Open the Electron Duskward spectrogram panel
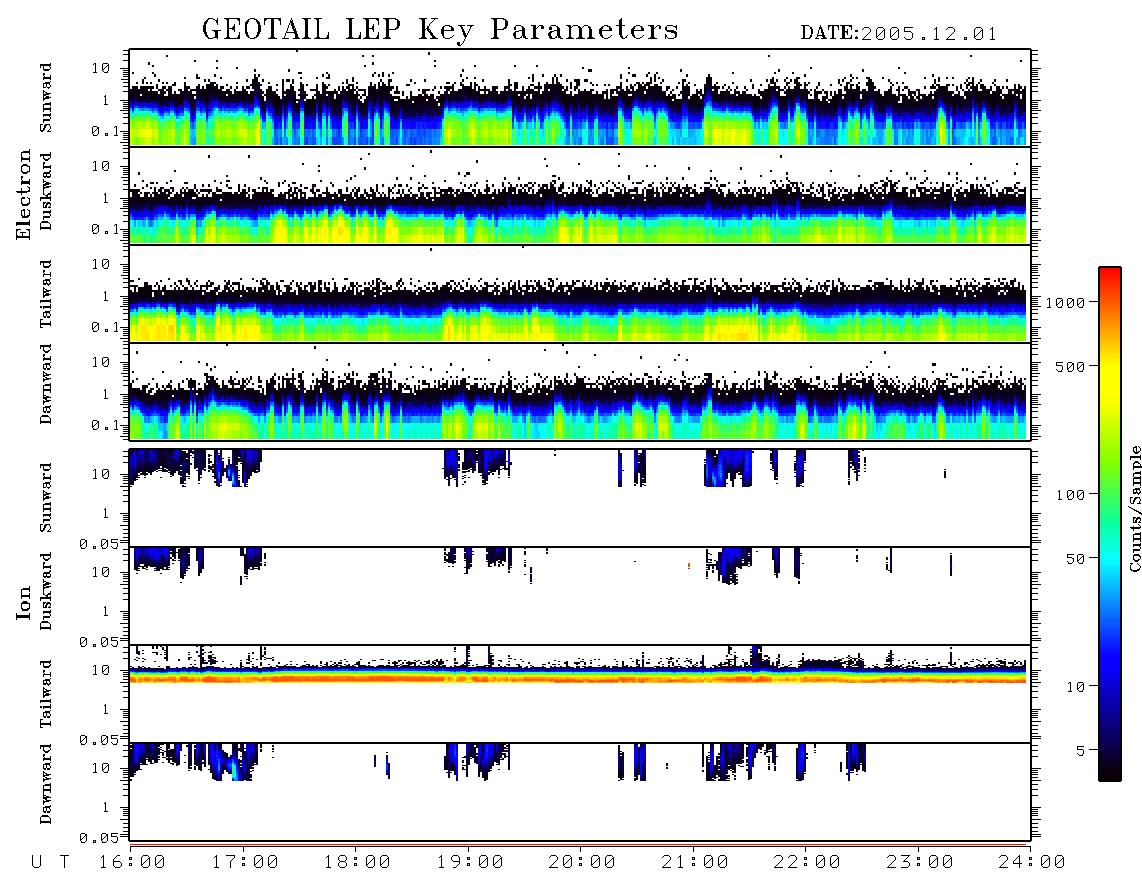The image size is (1142, 880). pos(580,195)
